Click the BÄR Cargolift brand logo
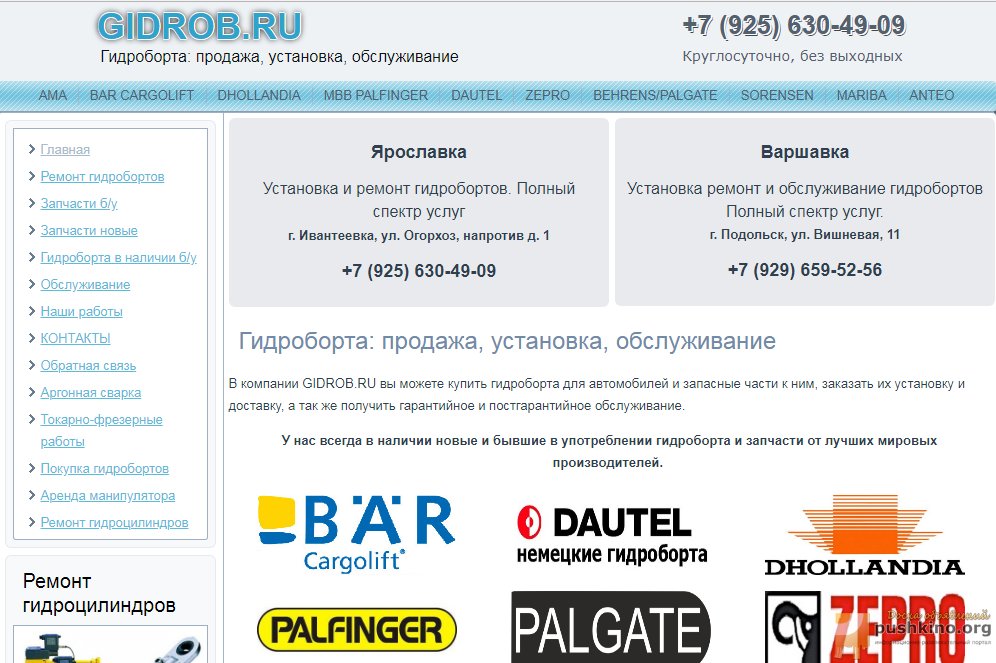The image size is (996, 663). (x=355, y=532)
